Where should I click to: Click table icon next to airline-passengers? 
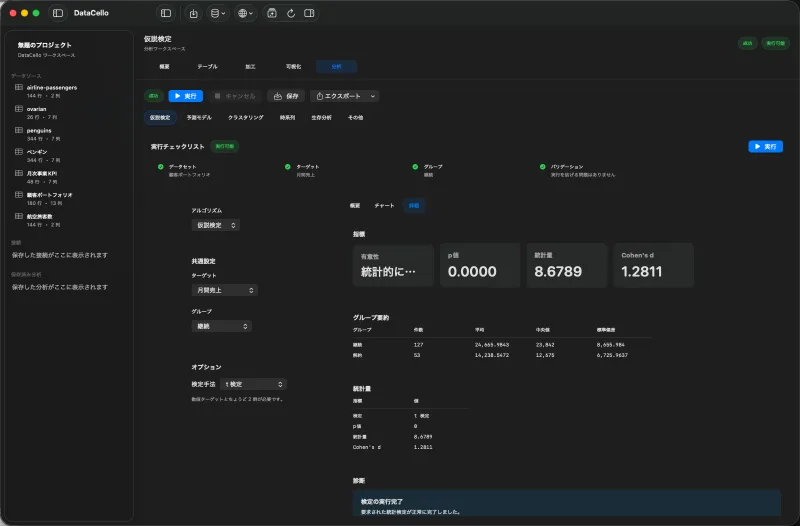pos(19,87)
